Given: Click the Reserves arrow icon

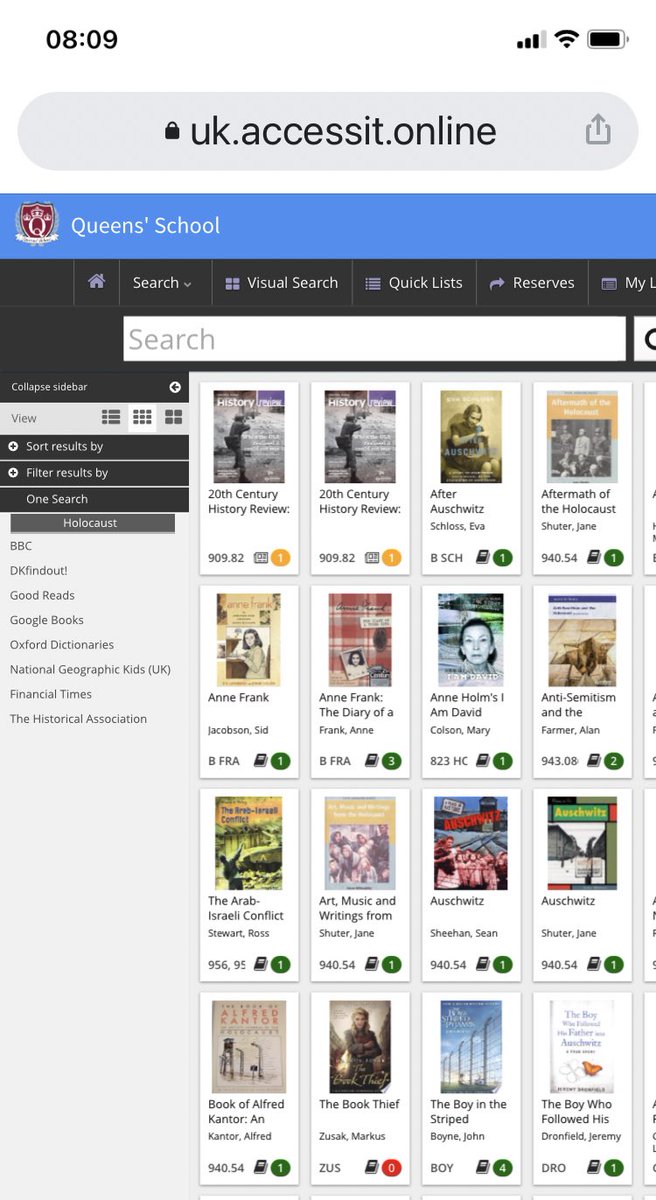Looking at the screenshot, I should 497,284.
